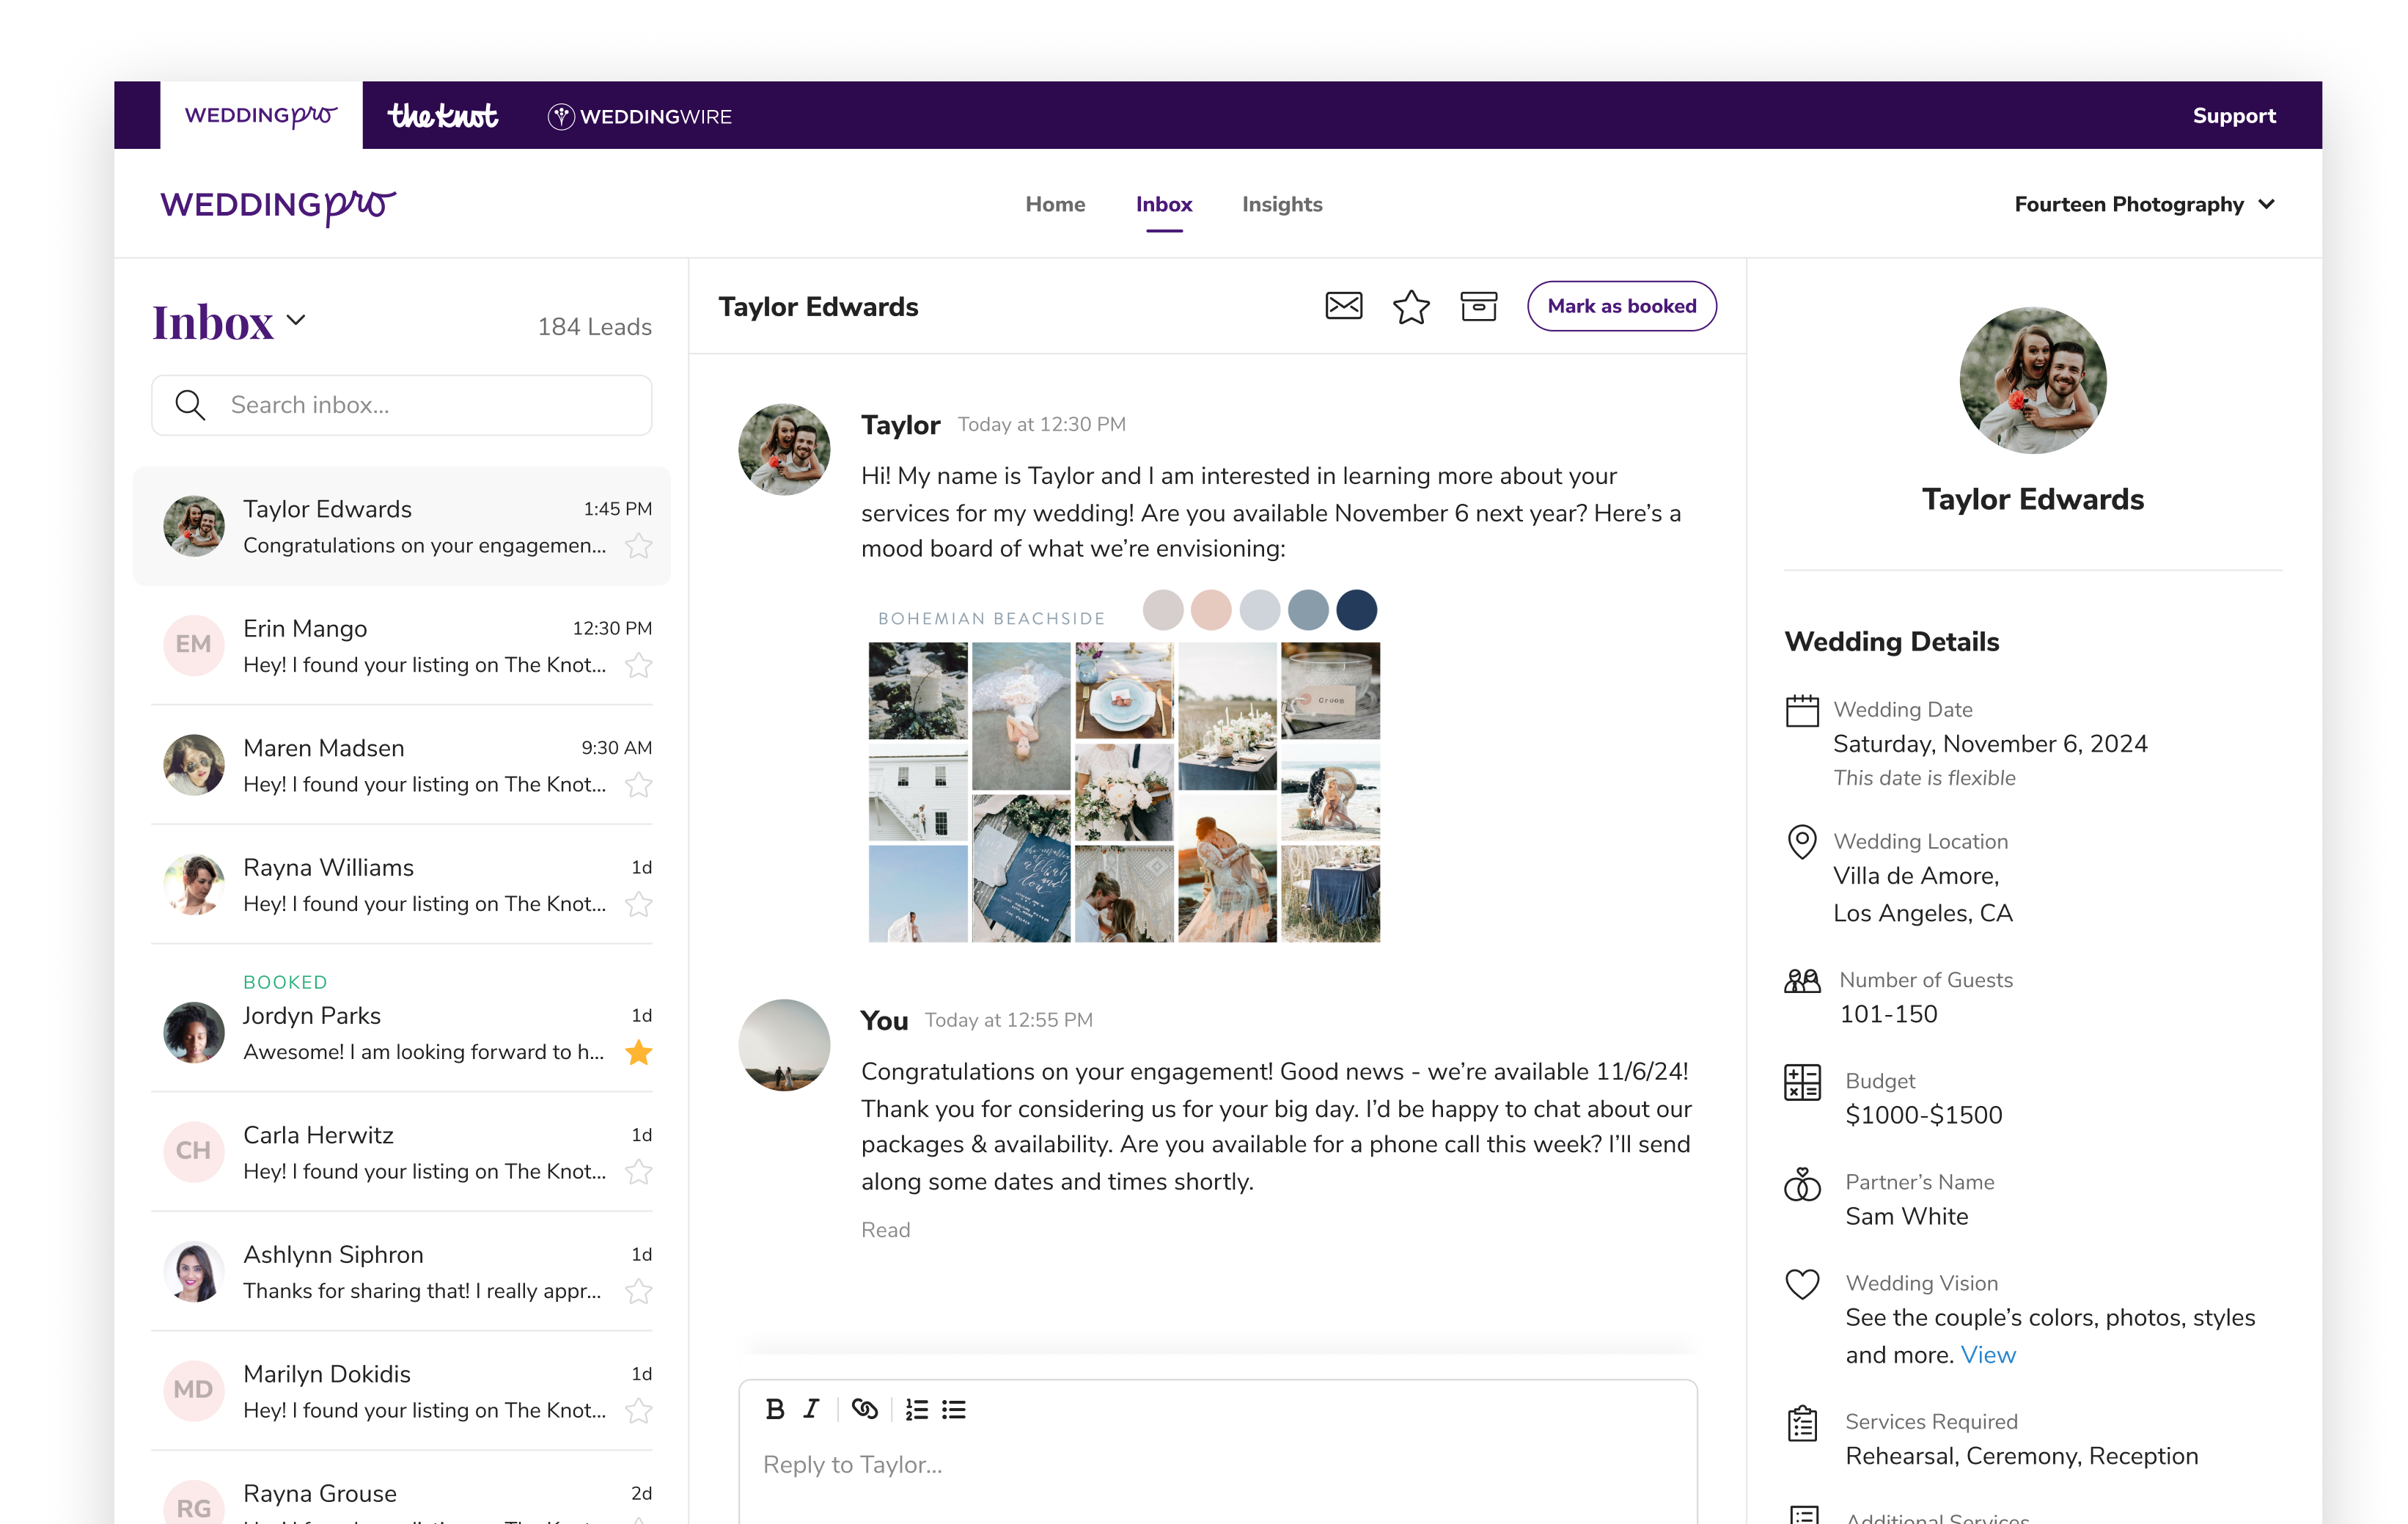Viewport: 2408px width, 1524px height.
Task: Star the Marilyn Dokidis message
Action: (639, 1410)
